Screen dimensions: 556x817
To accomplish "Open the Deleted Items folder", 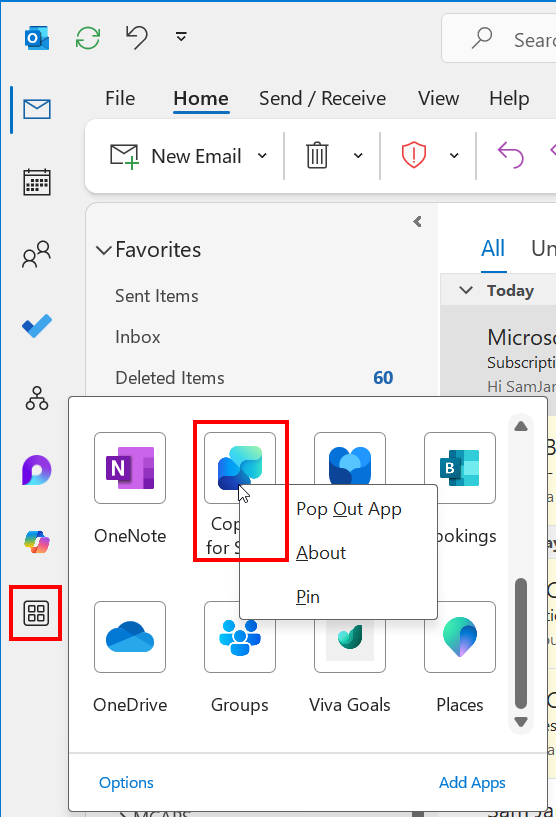I will [254, 378].
